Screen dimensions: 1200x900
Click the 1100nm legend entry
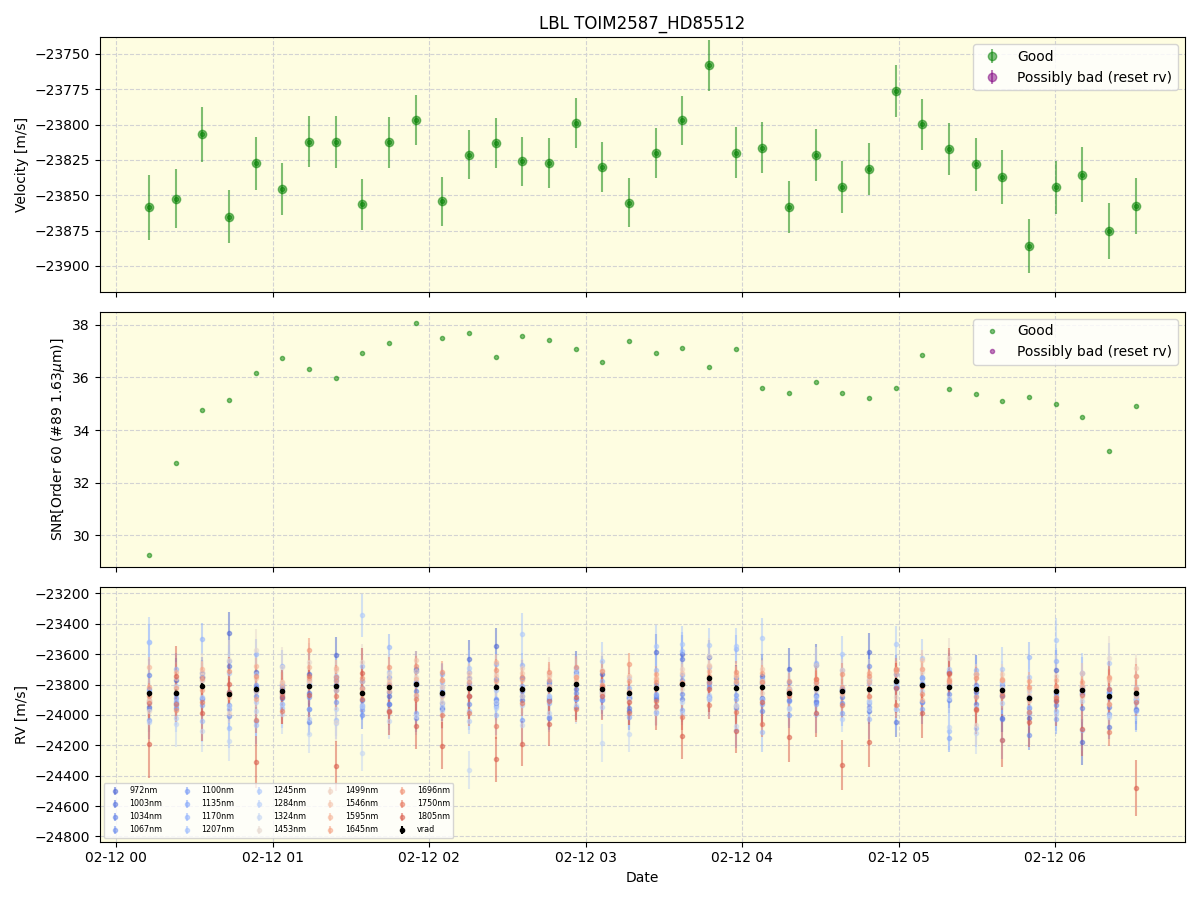[206, 791]
